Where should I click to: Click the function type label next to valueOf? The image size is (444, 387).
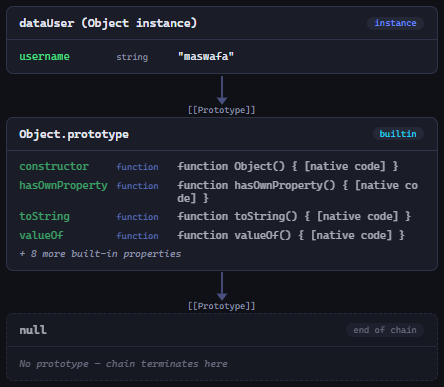(x=137, y=236)
